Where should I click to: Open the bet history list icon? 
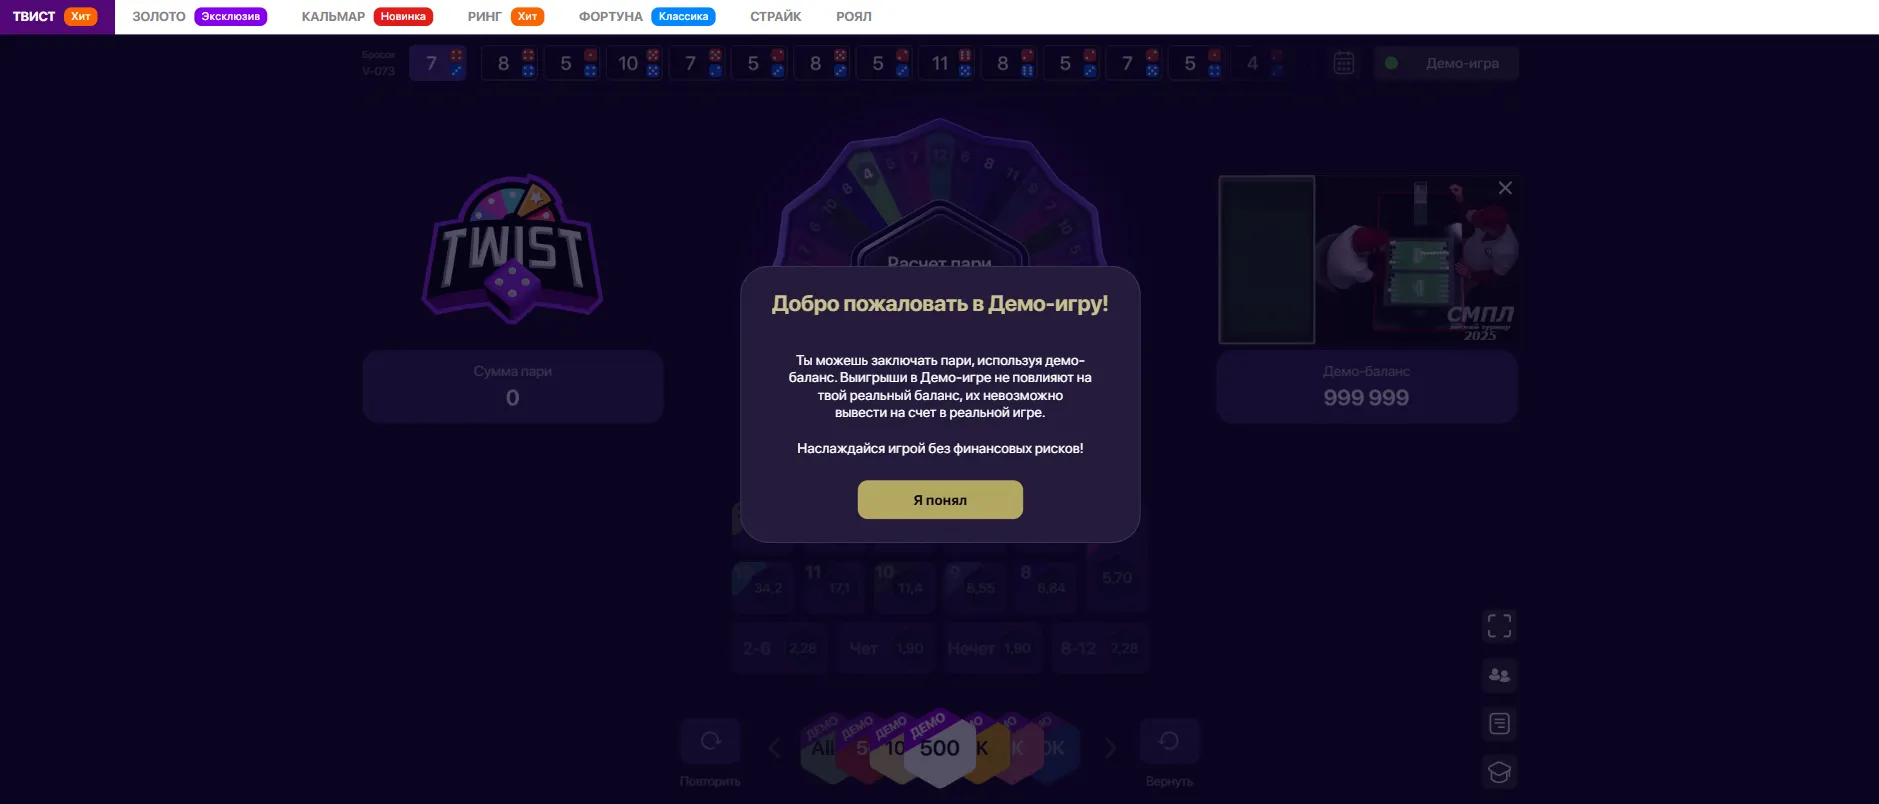point(1499,724)
